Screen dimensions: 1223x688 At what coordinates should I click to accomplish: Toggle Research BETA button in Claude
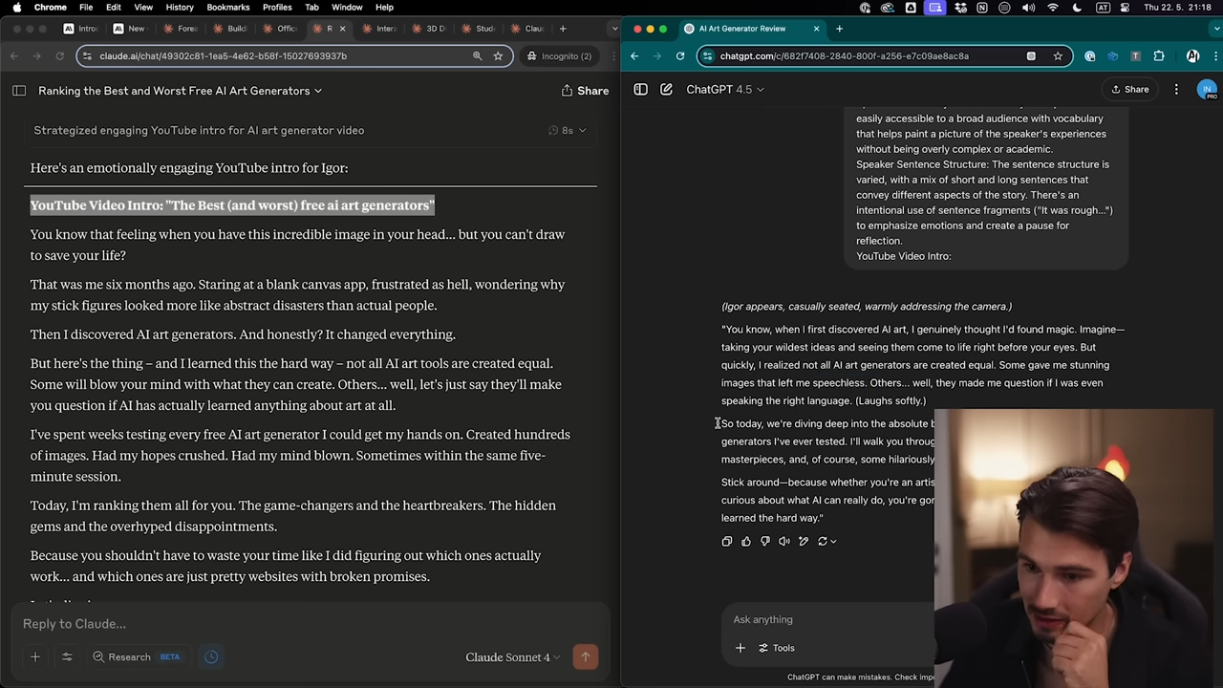(x=137, y=657)
